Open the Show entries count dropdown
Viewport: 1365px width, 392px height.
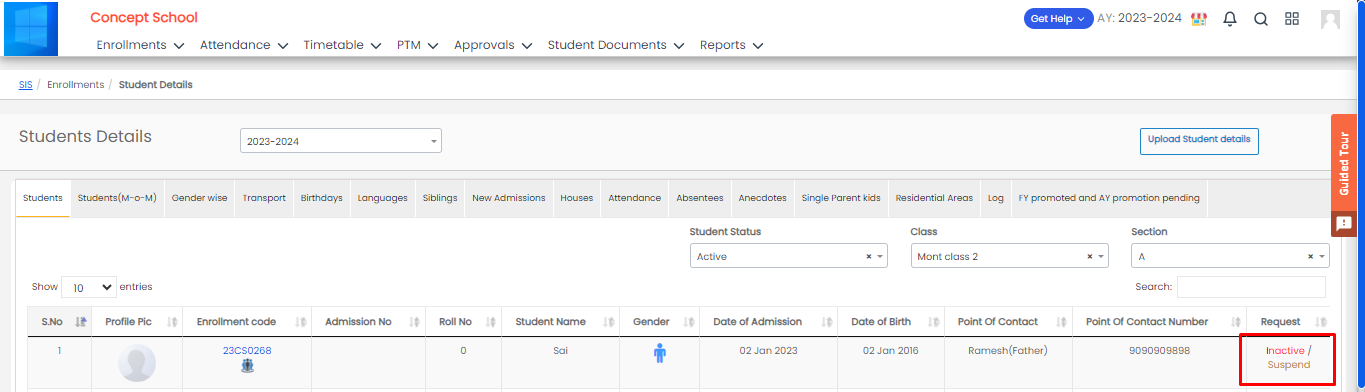[x=89, y=287]
